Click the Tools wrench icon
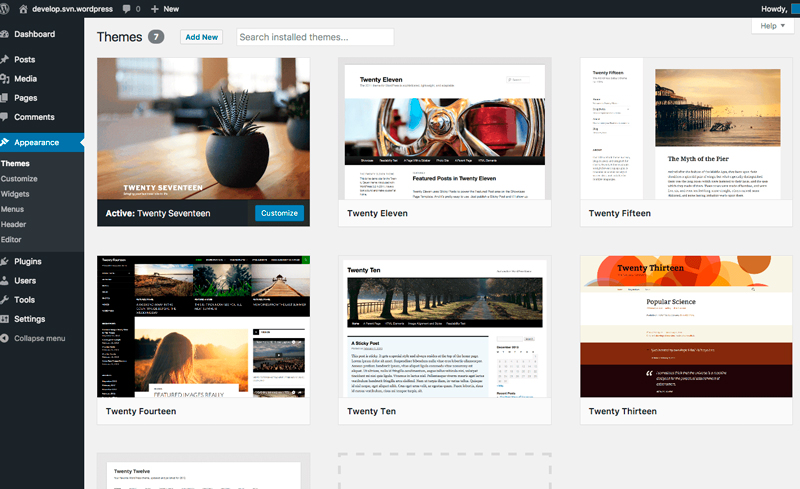This screenshot has height=489, width=800. 6,300
